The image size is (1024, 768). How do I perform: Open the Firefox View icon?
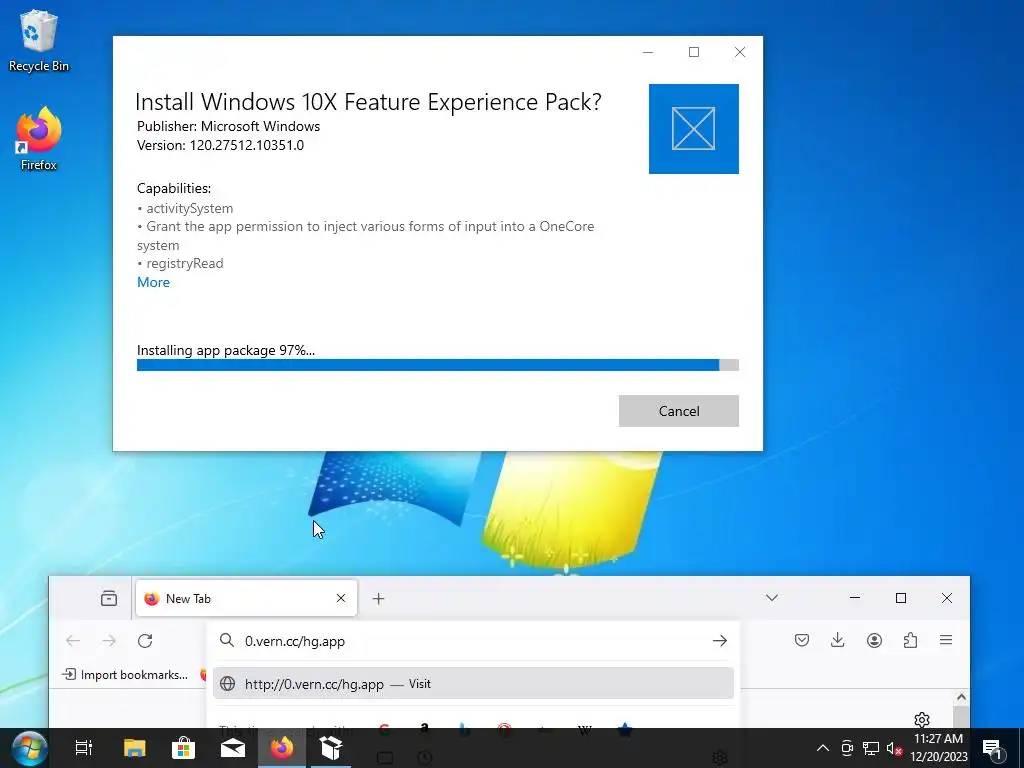coord(109,598)
